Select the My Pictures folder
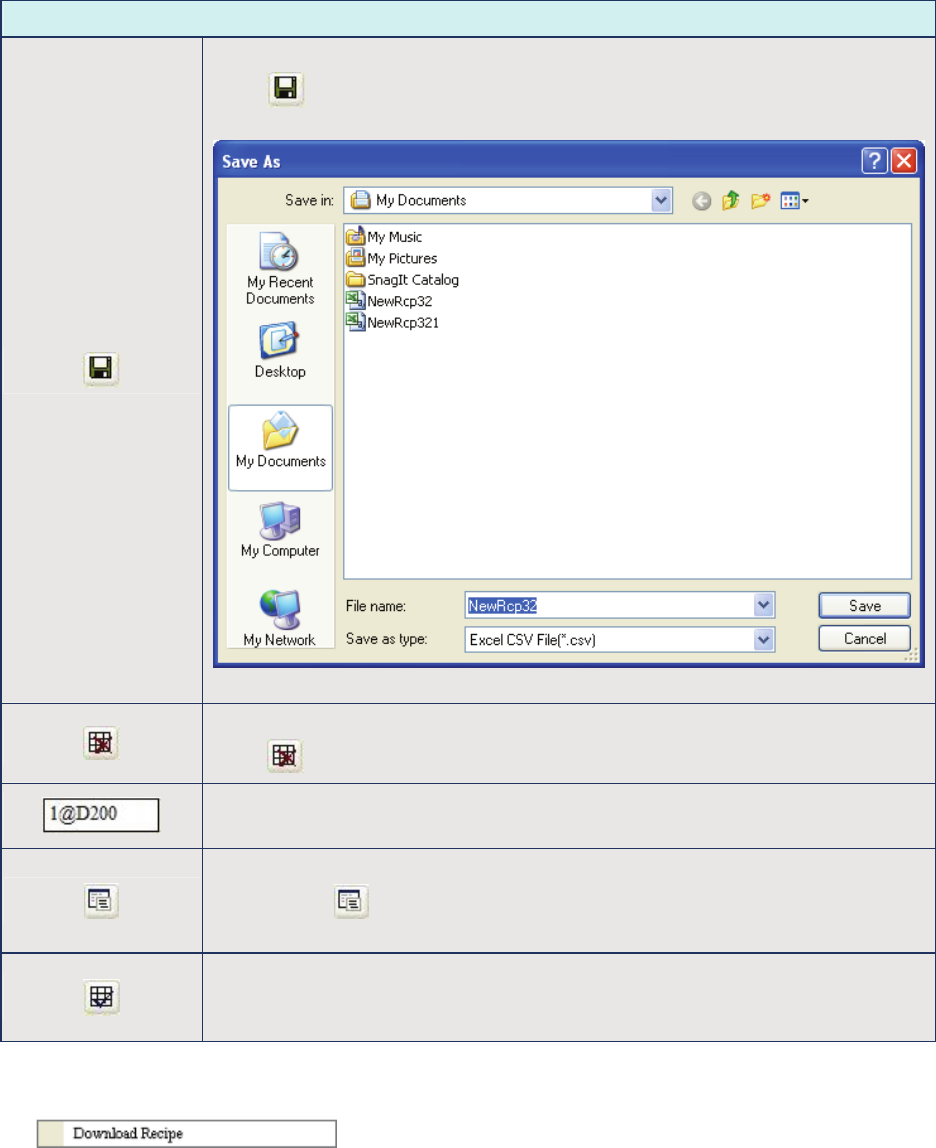 (x=392, y=258)
